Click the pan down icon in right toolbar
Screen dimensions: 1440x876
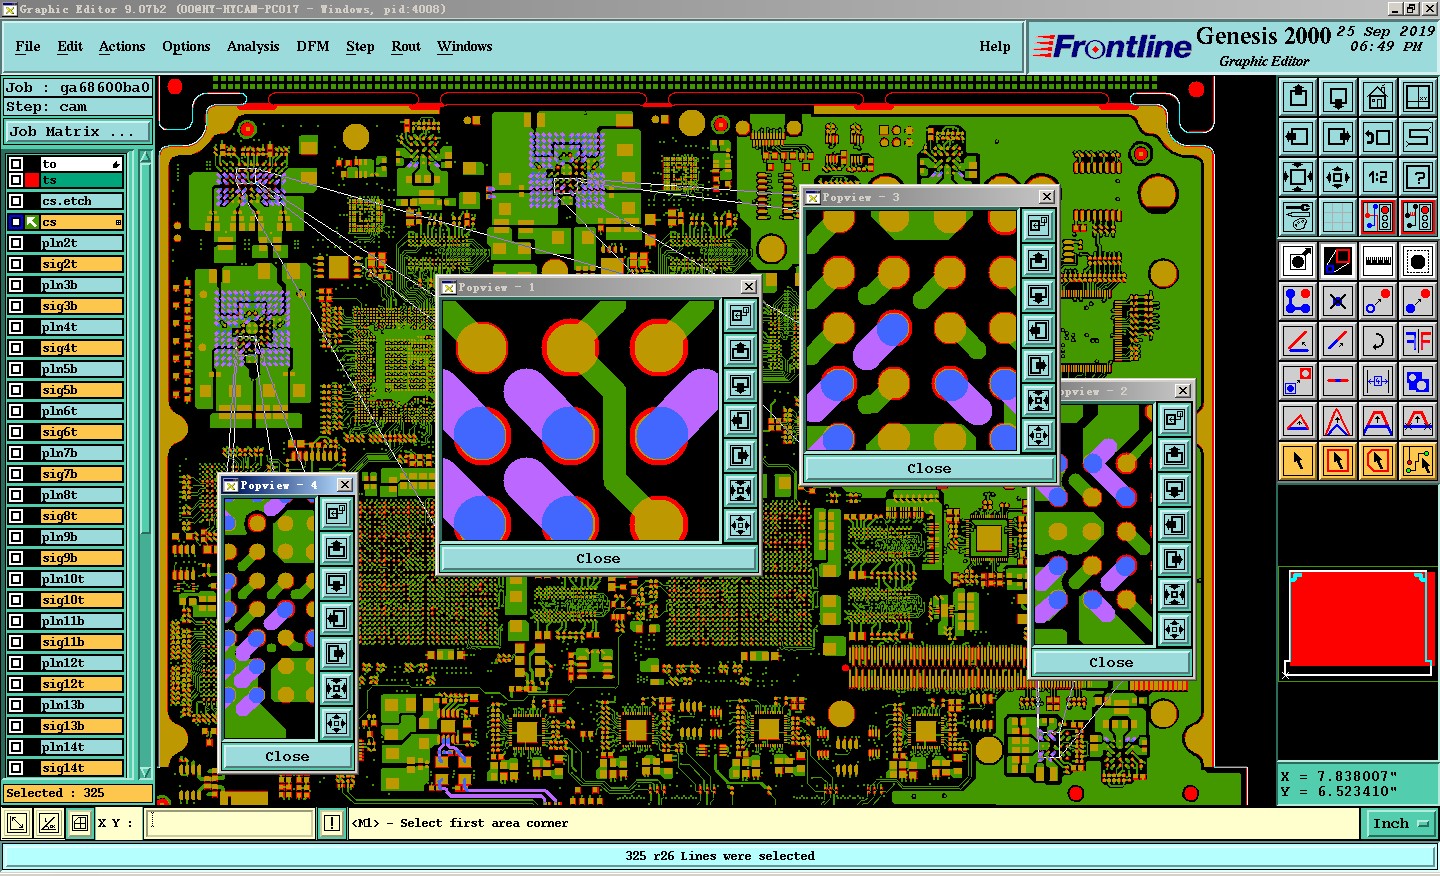[1338, 97]
